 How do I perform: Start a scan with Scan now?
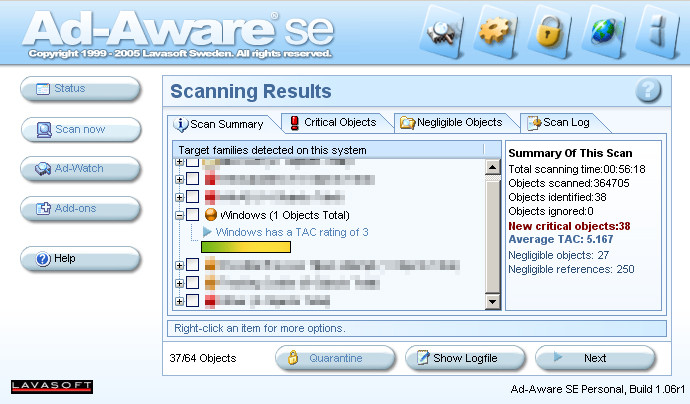[81, 129]
